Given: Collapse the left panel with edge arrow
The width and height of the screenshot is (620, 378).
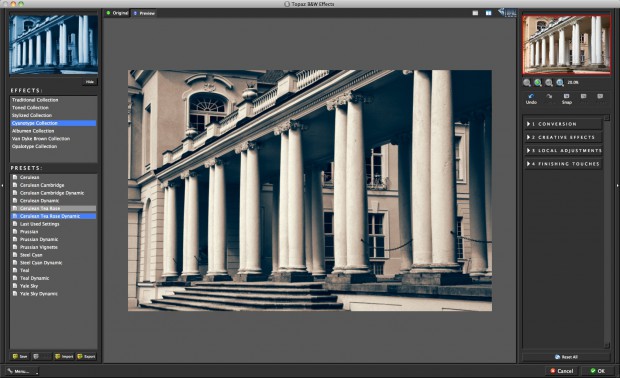Looking at the screenshot, I should click(x=3, y=185).
